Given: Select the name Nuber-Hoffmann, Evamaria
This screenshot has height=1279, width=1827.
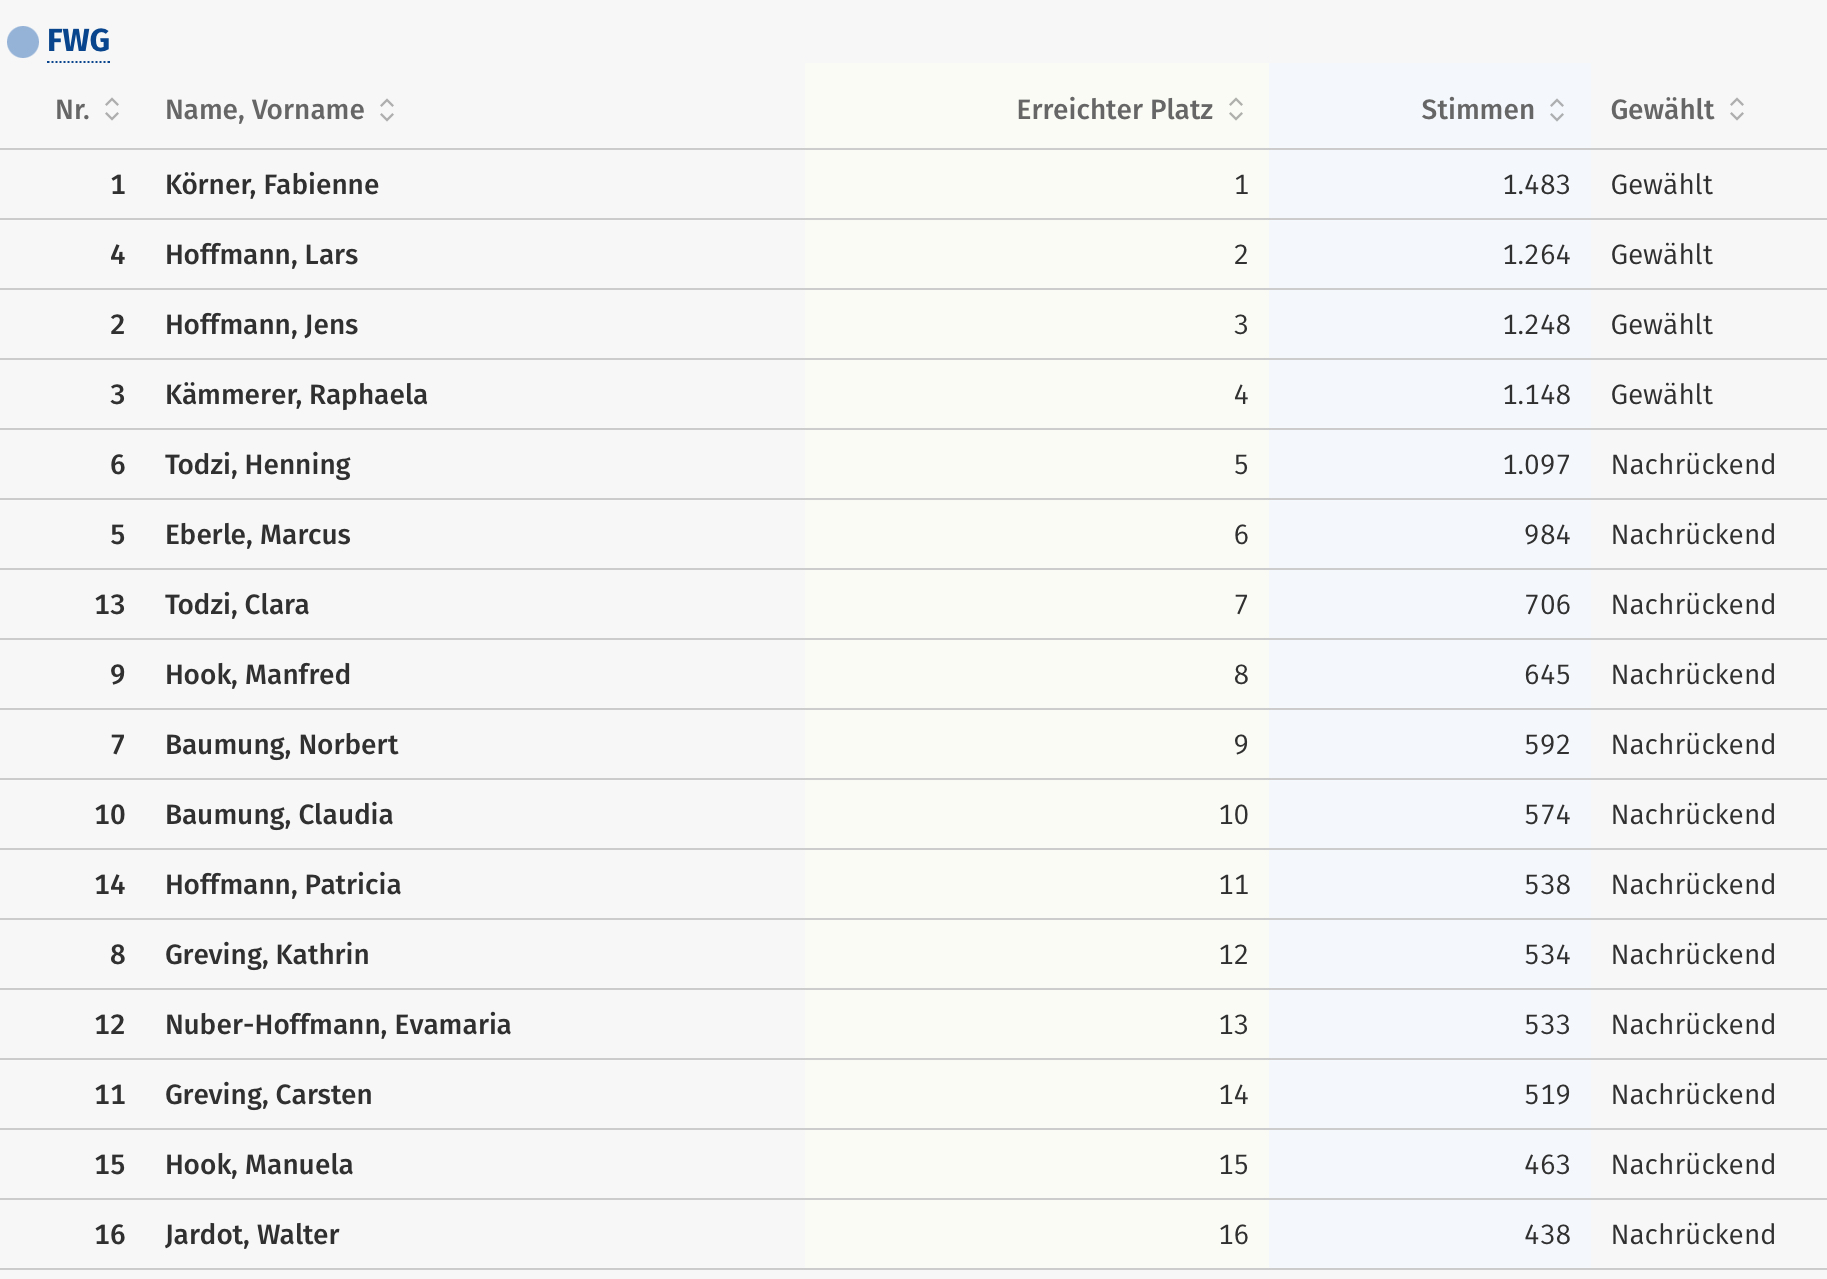Looking at the screenshot, I should (x=338, y=1025).
